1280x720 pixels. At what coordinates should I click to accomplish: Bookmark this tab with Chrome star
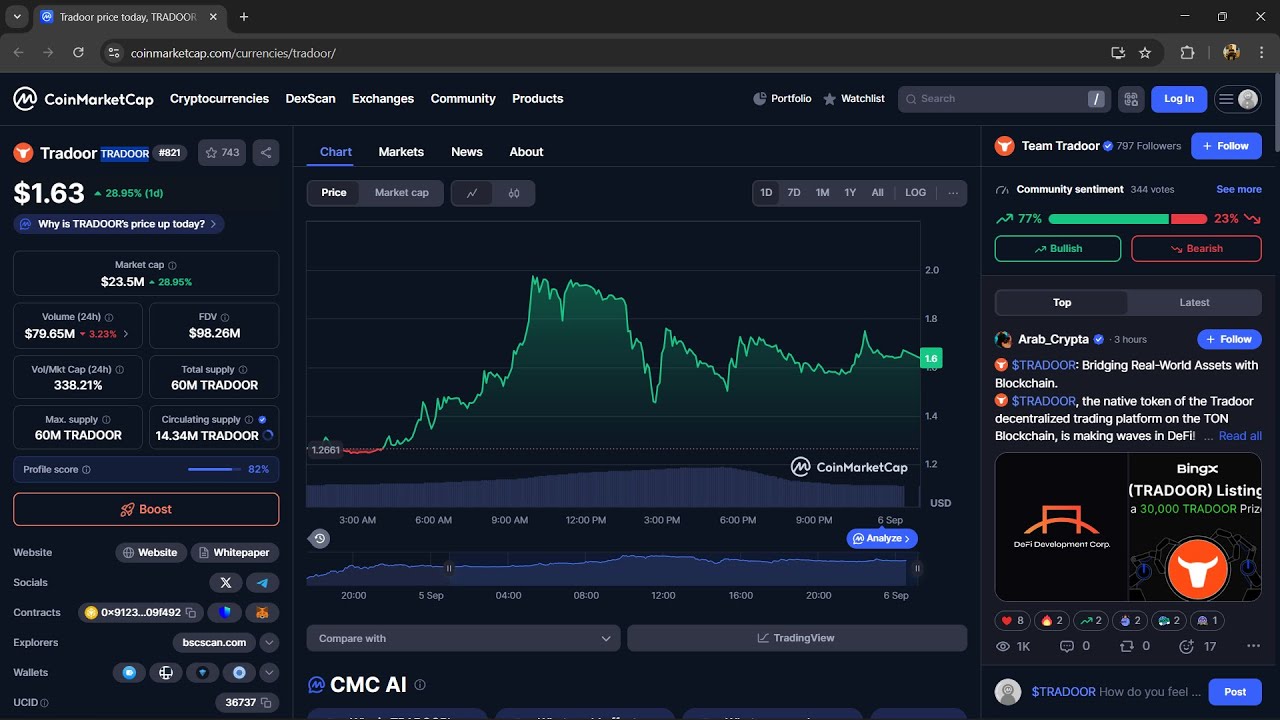pyautogui.click(x=1145, y=53)
